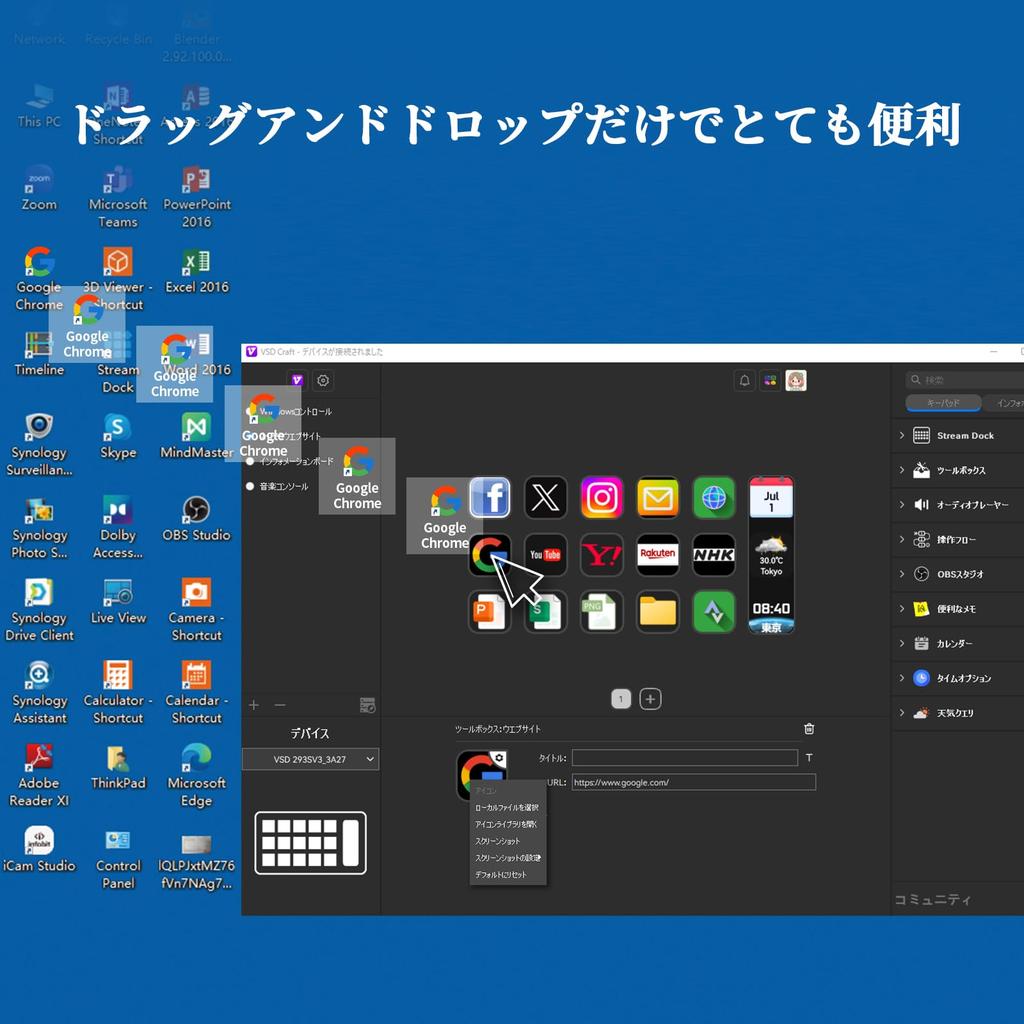Image resolution: width=1024 pixels, height=1024 pixels.
Task: Choose スクリーンショット from the icon menu
Action: [498, 841]
